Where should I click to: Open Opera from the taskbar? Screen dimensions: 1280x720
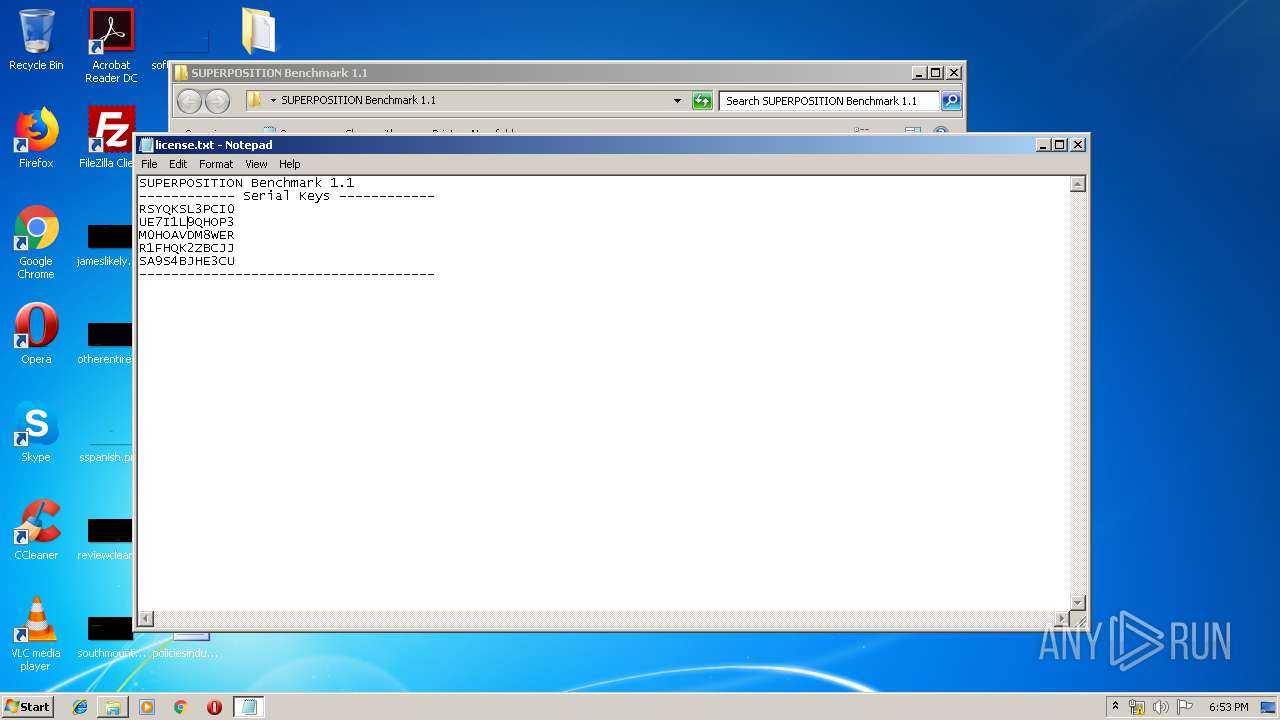pos(214,707)
